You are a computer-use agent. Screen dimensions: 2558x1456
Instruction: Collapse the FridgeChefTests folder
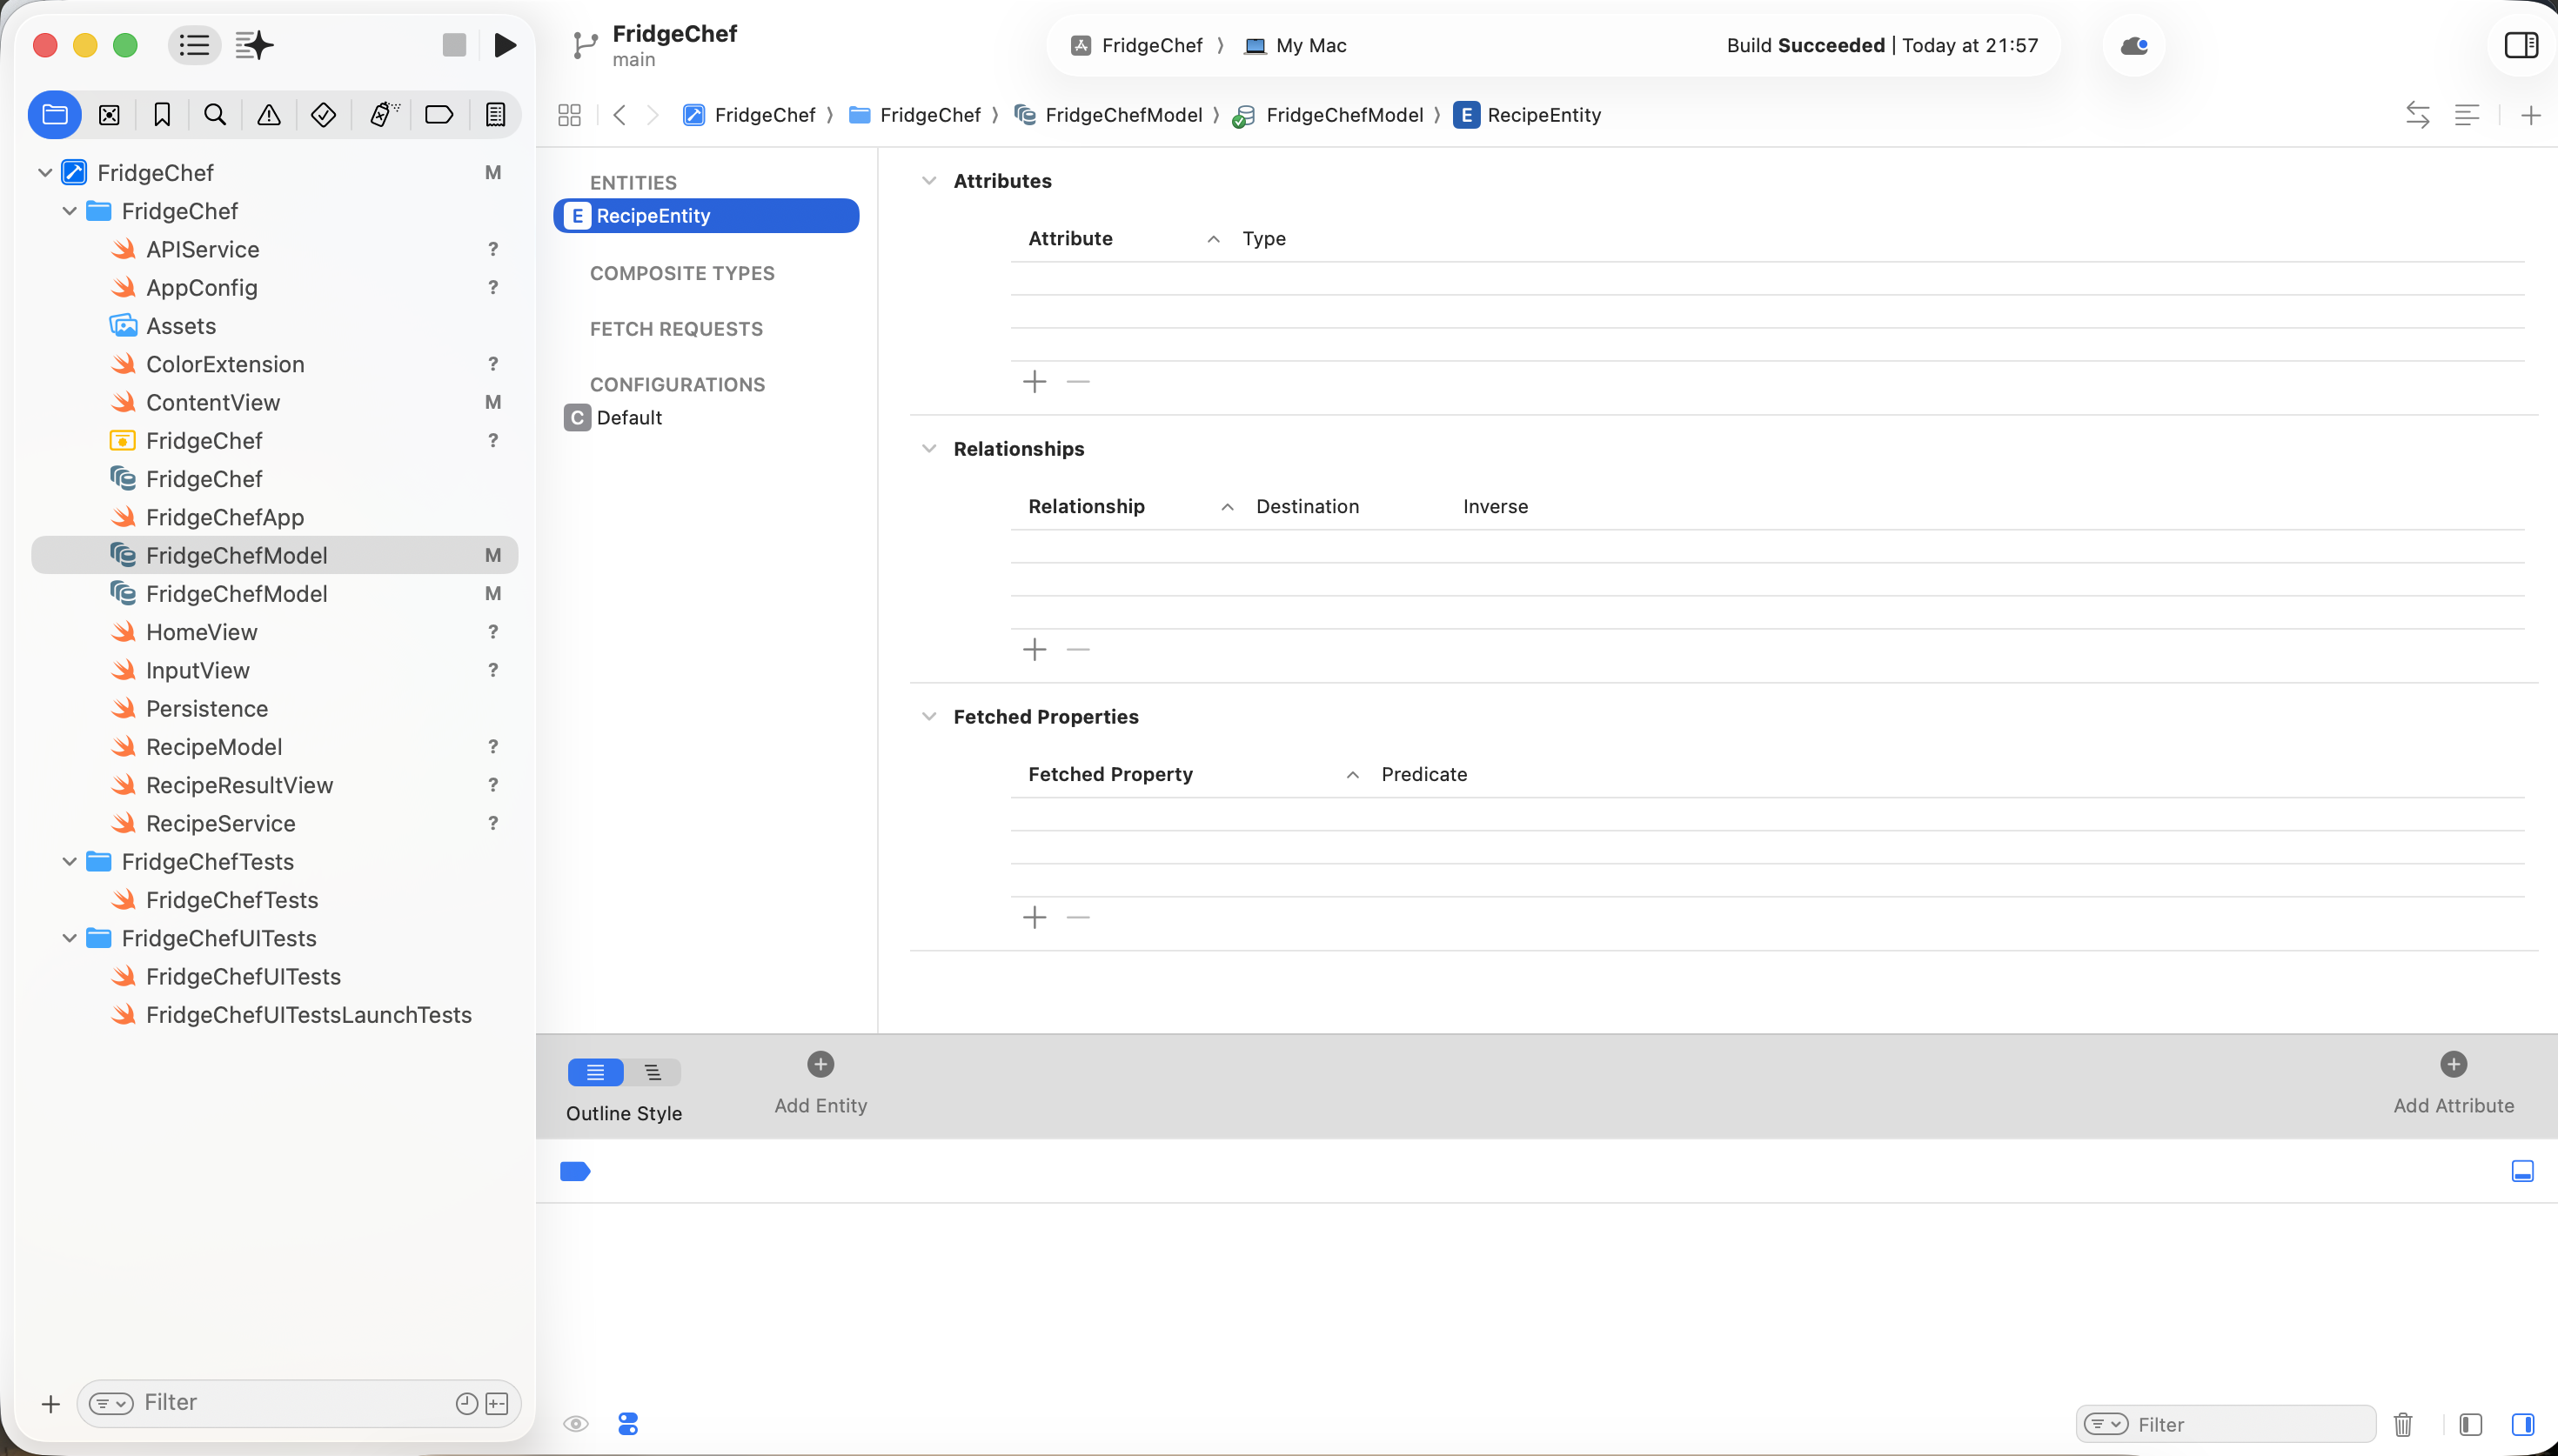coord(69,862)
